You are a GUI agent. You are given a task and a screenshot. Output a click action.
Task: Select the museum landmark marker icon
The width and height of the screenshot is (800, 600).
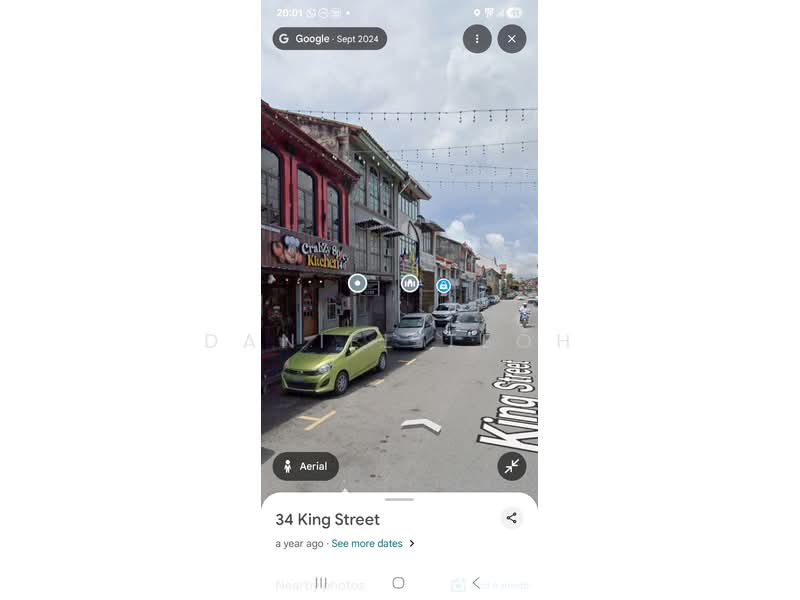click(410, 283)
